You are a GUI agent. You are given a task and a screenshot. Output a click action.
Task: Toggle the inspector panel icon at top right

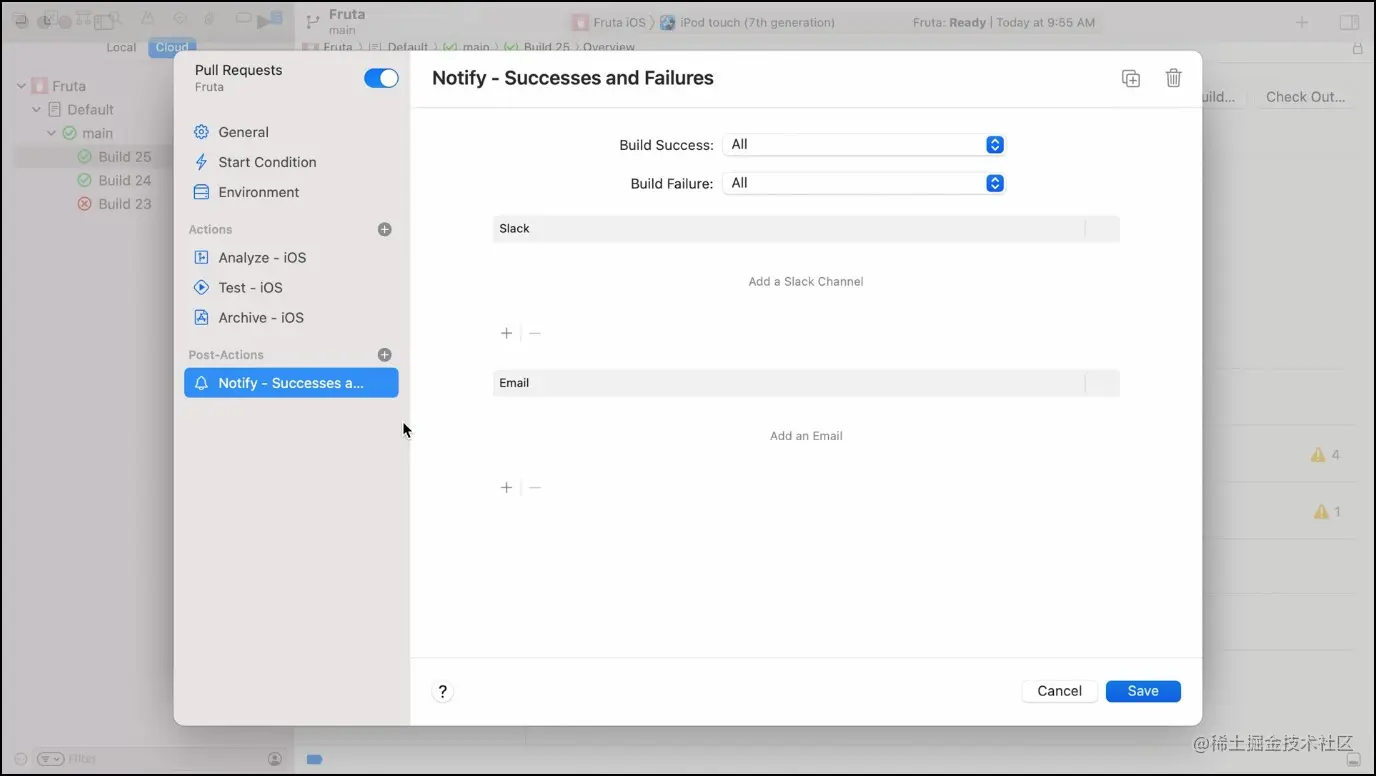click(1349, 22)
